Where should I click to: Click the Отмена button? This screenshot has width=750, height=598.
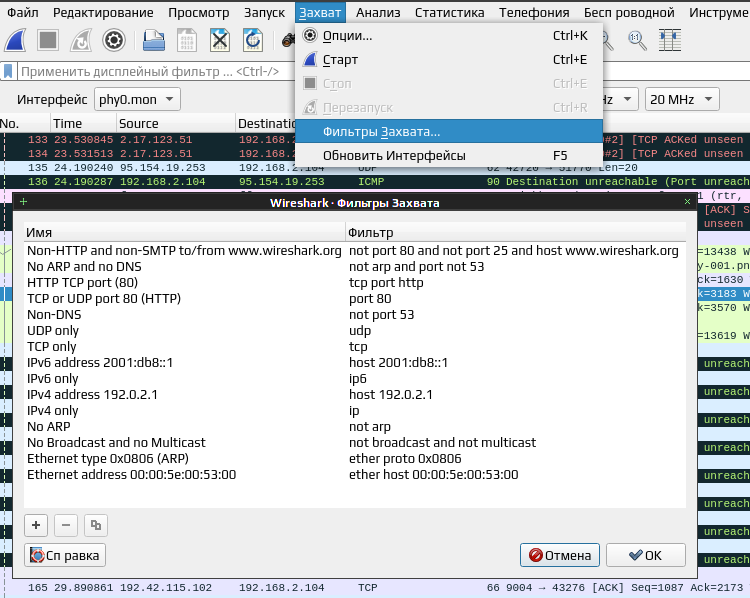[560, 555]
